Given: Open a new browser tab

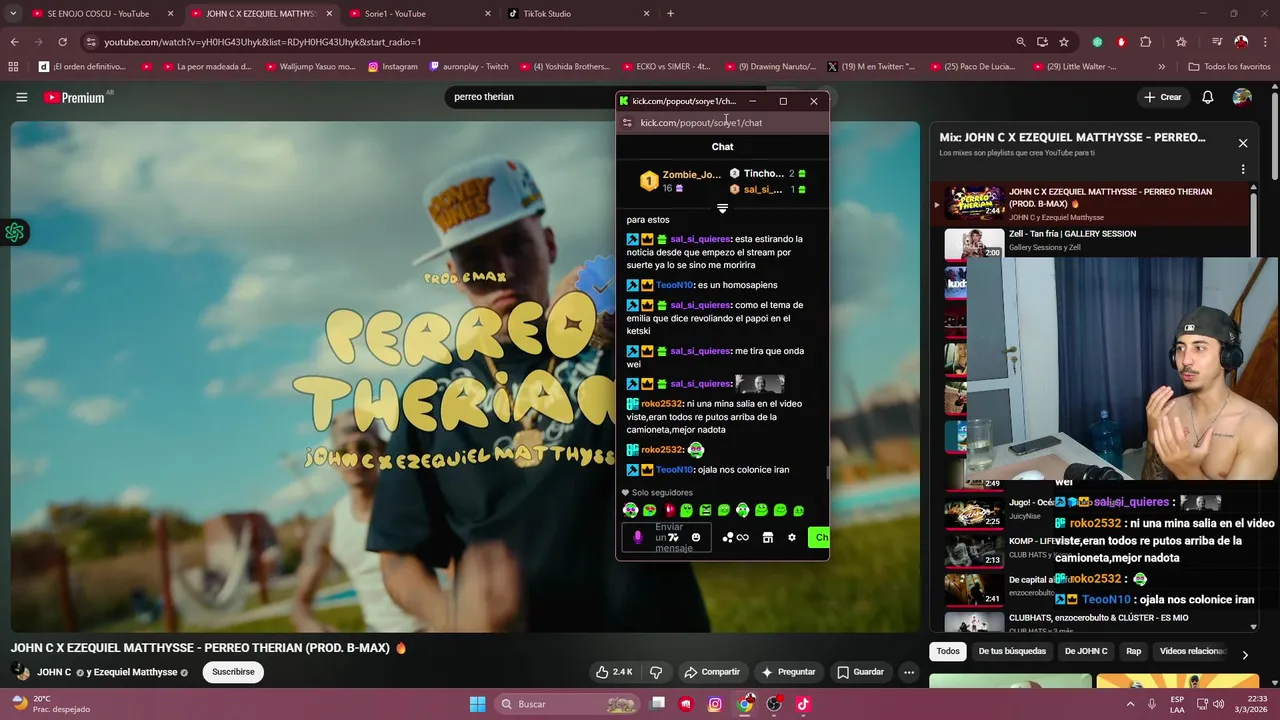Looking at the screenshot, I should point(670,14).
